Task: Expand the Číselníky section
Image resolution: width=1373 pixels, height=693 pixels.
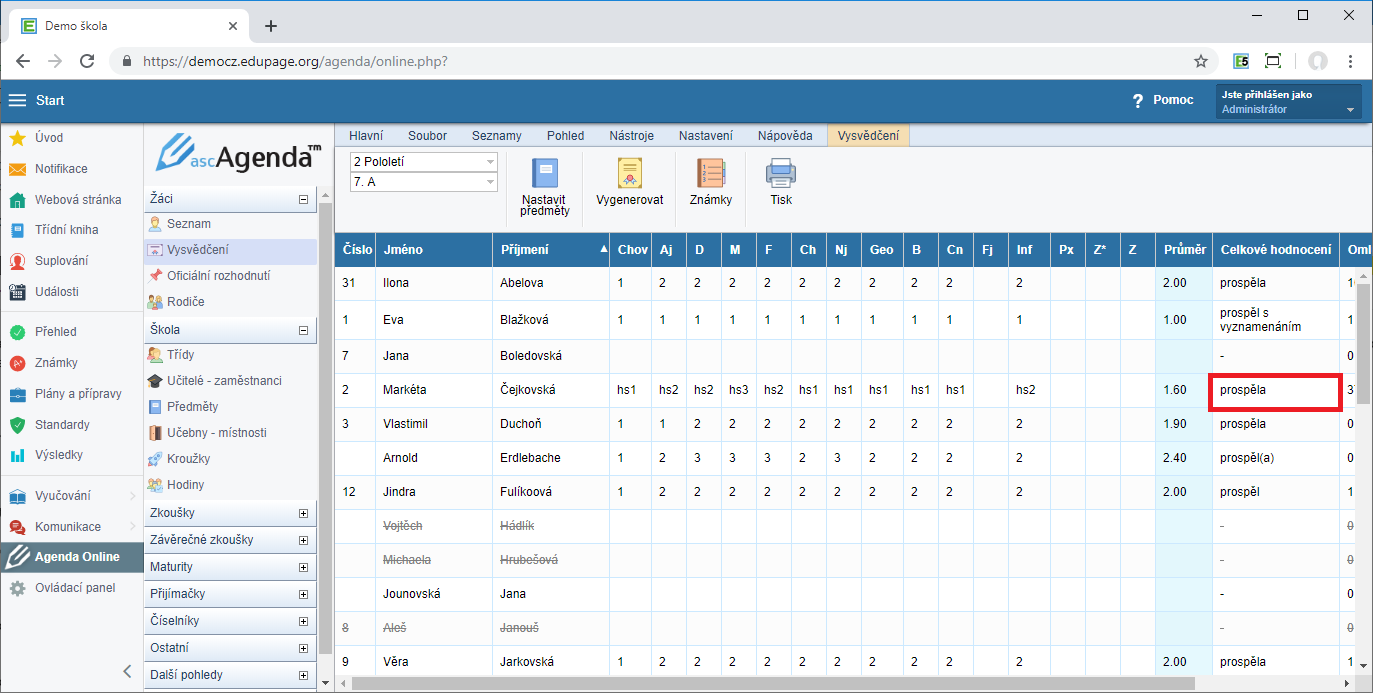Action: pyautogui.click(x=303, y=621)
